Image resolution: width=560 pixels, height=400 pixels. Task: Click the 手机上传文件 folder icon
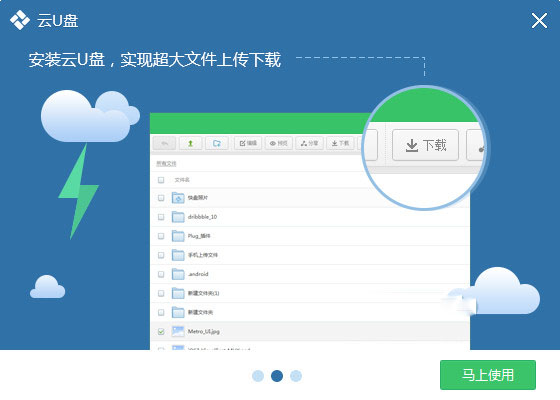(178, 255)
